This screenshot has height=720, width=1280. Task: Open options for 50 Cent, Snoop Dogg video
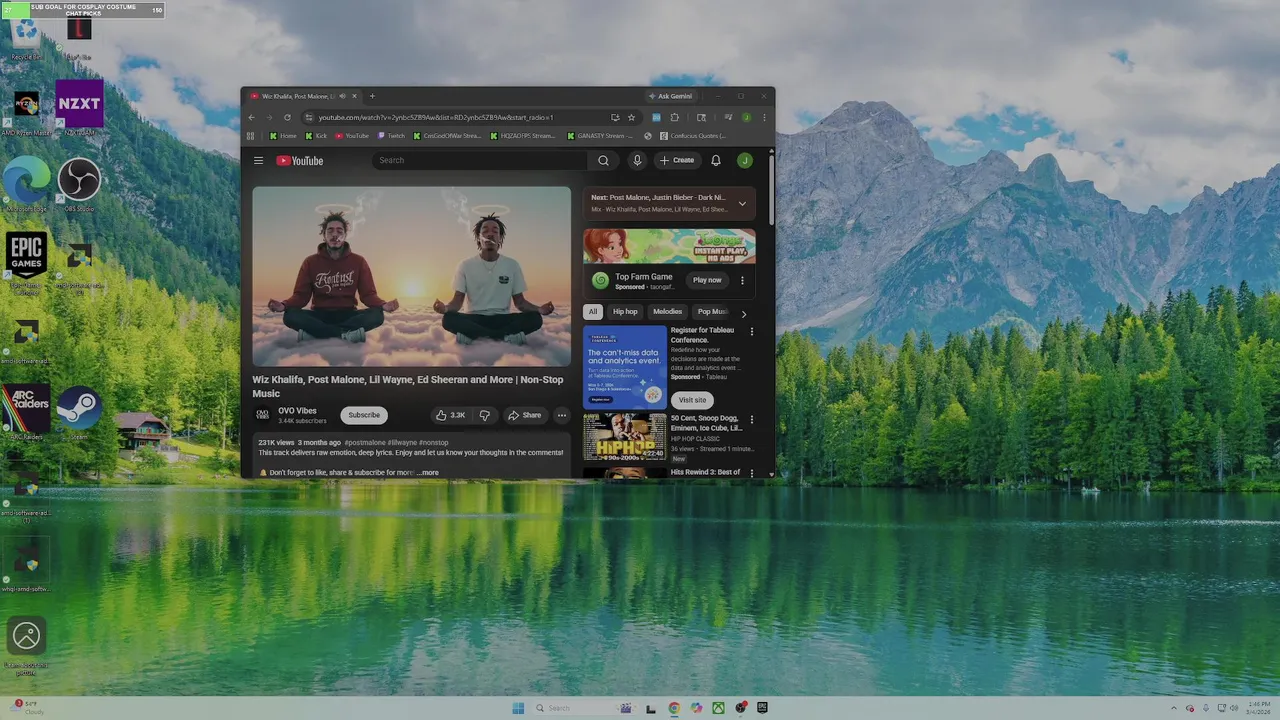pyautogui.click(x=752, y=419)
